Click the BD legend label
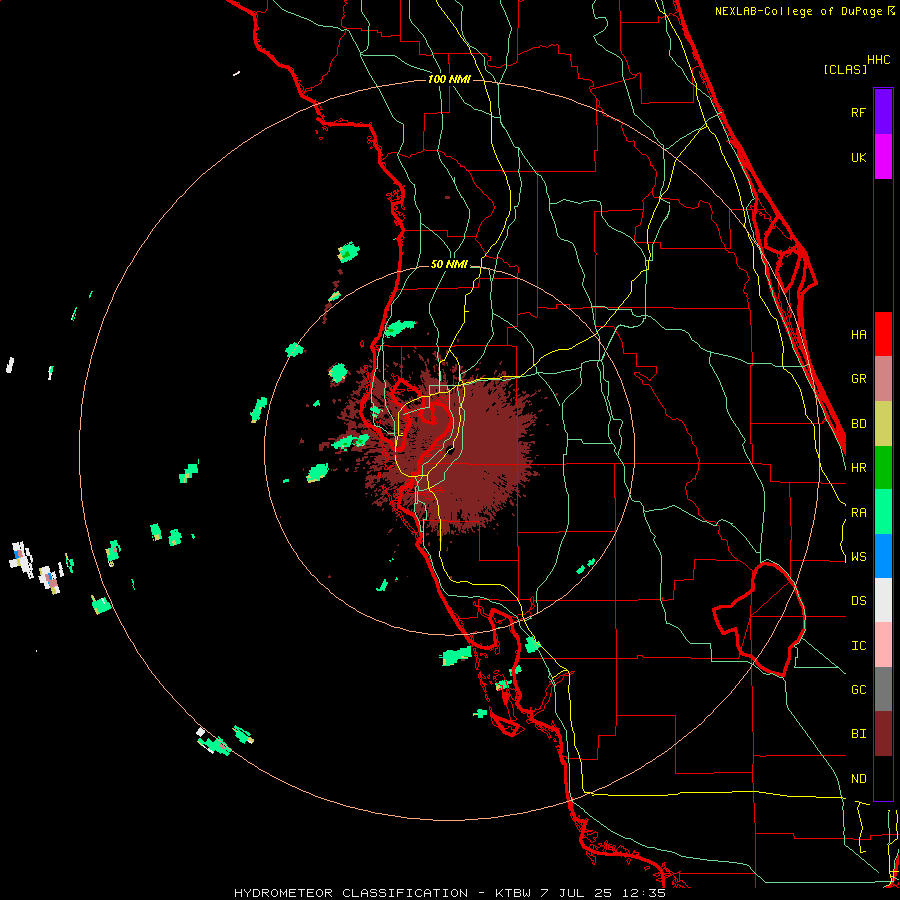Screen dimensions: 900x900 point(858,424)
